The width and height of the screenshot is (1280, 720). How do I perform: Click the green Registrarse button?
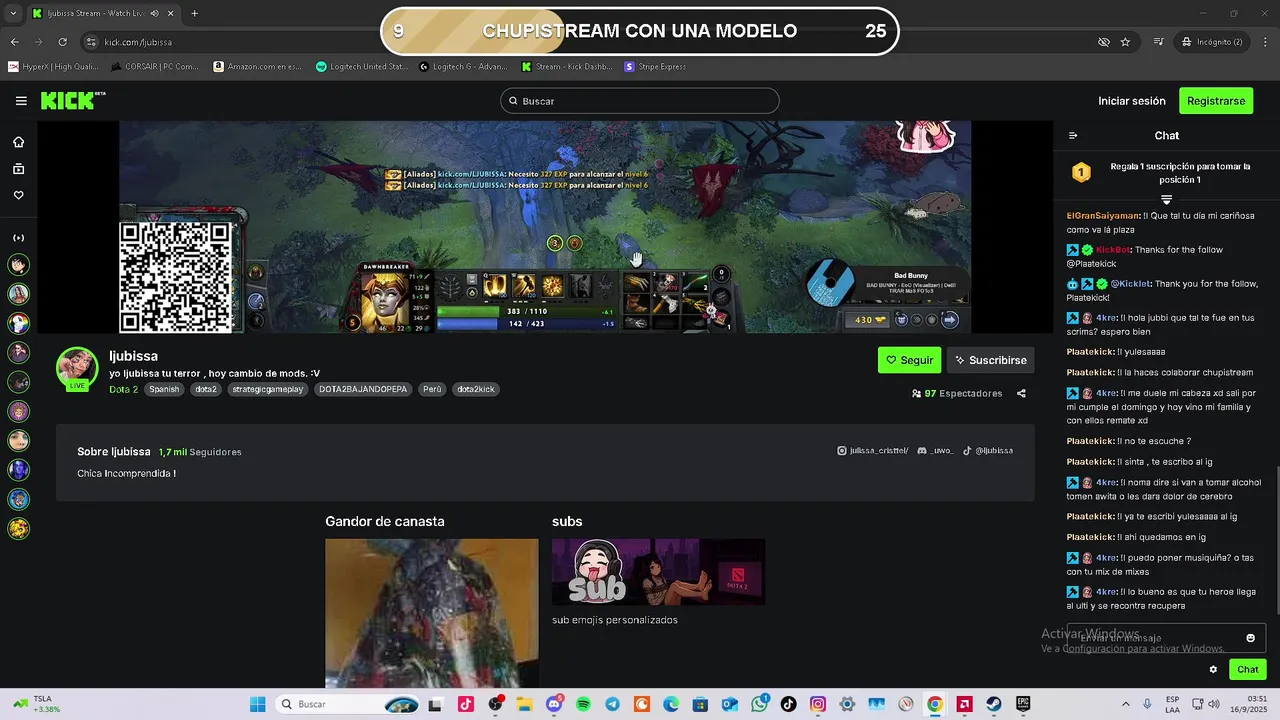pyautogui.click(x=1216, y=101)
